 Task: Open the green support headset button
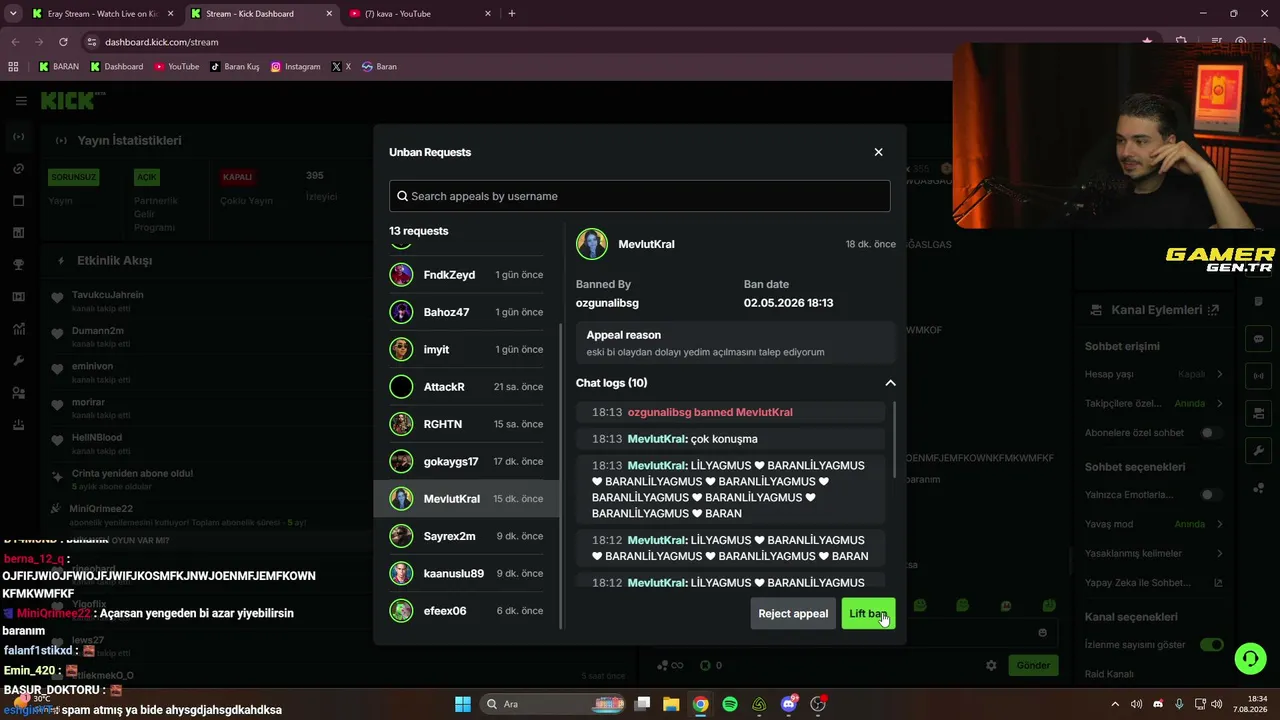point(1250,658)
